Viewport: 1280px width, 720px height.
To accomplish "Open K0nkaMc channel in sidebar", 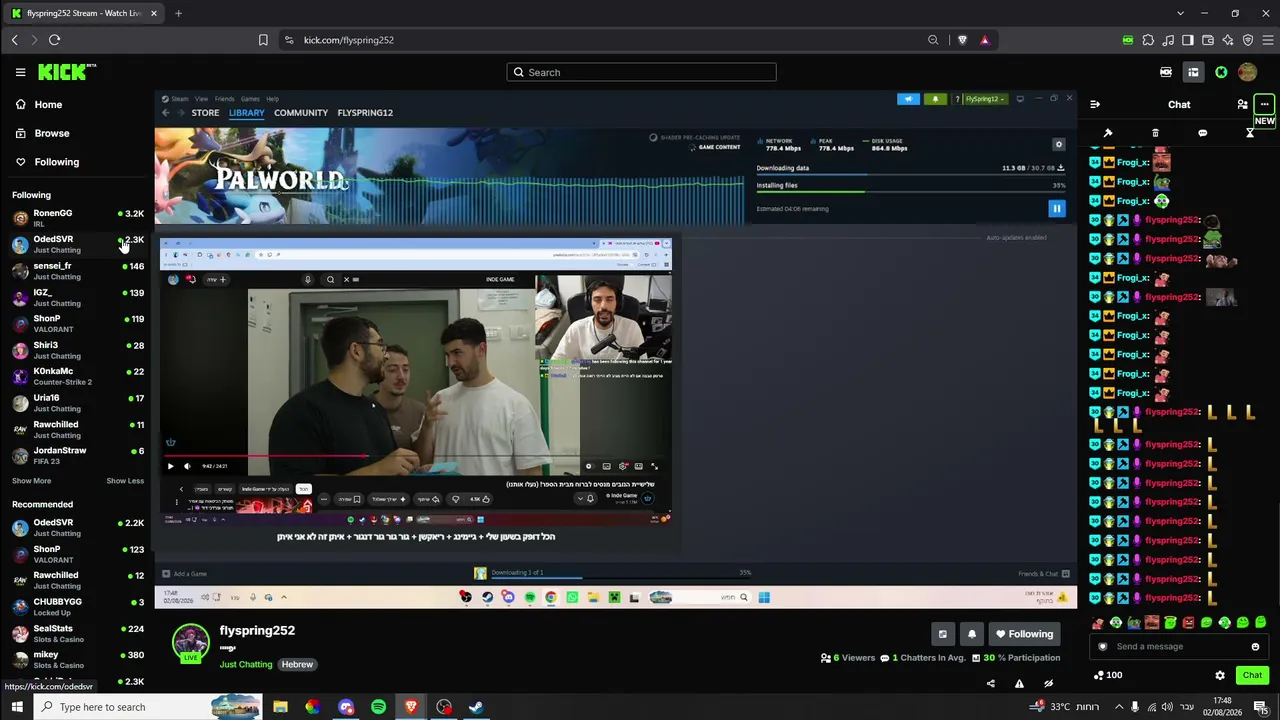I will point(78,376).
